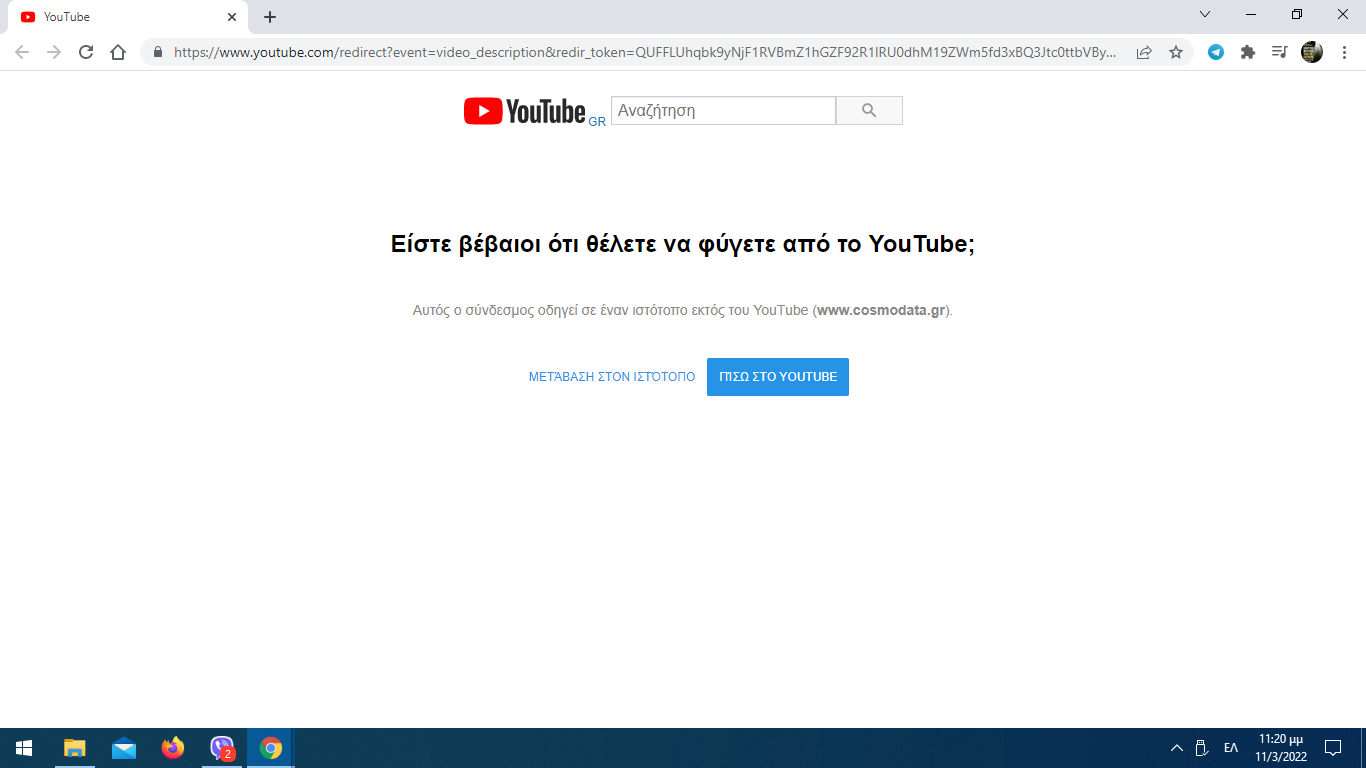Restore down the Chrome window
Viewport: 1366px width, 768px height.
click(x=1297, y=14)
